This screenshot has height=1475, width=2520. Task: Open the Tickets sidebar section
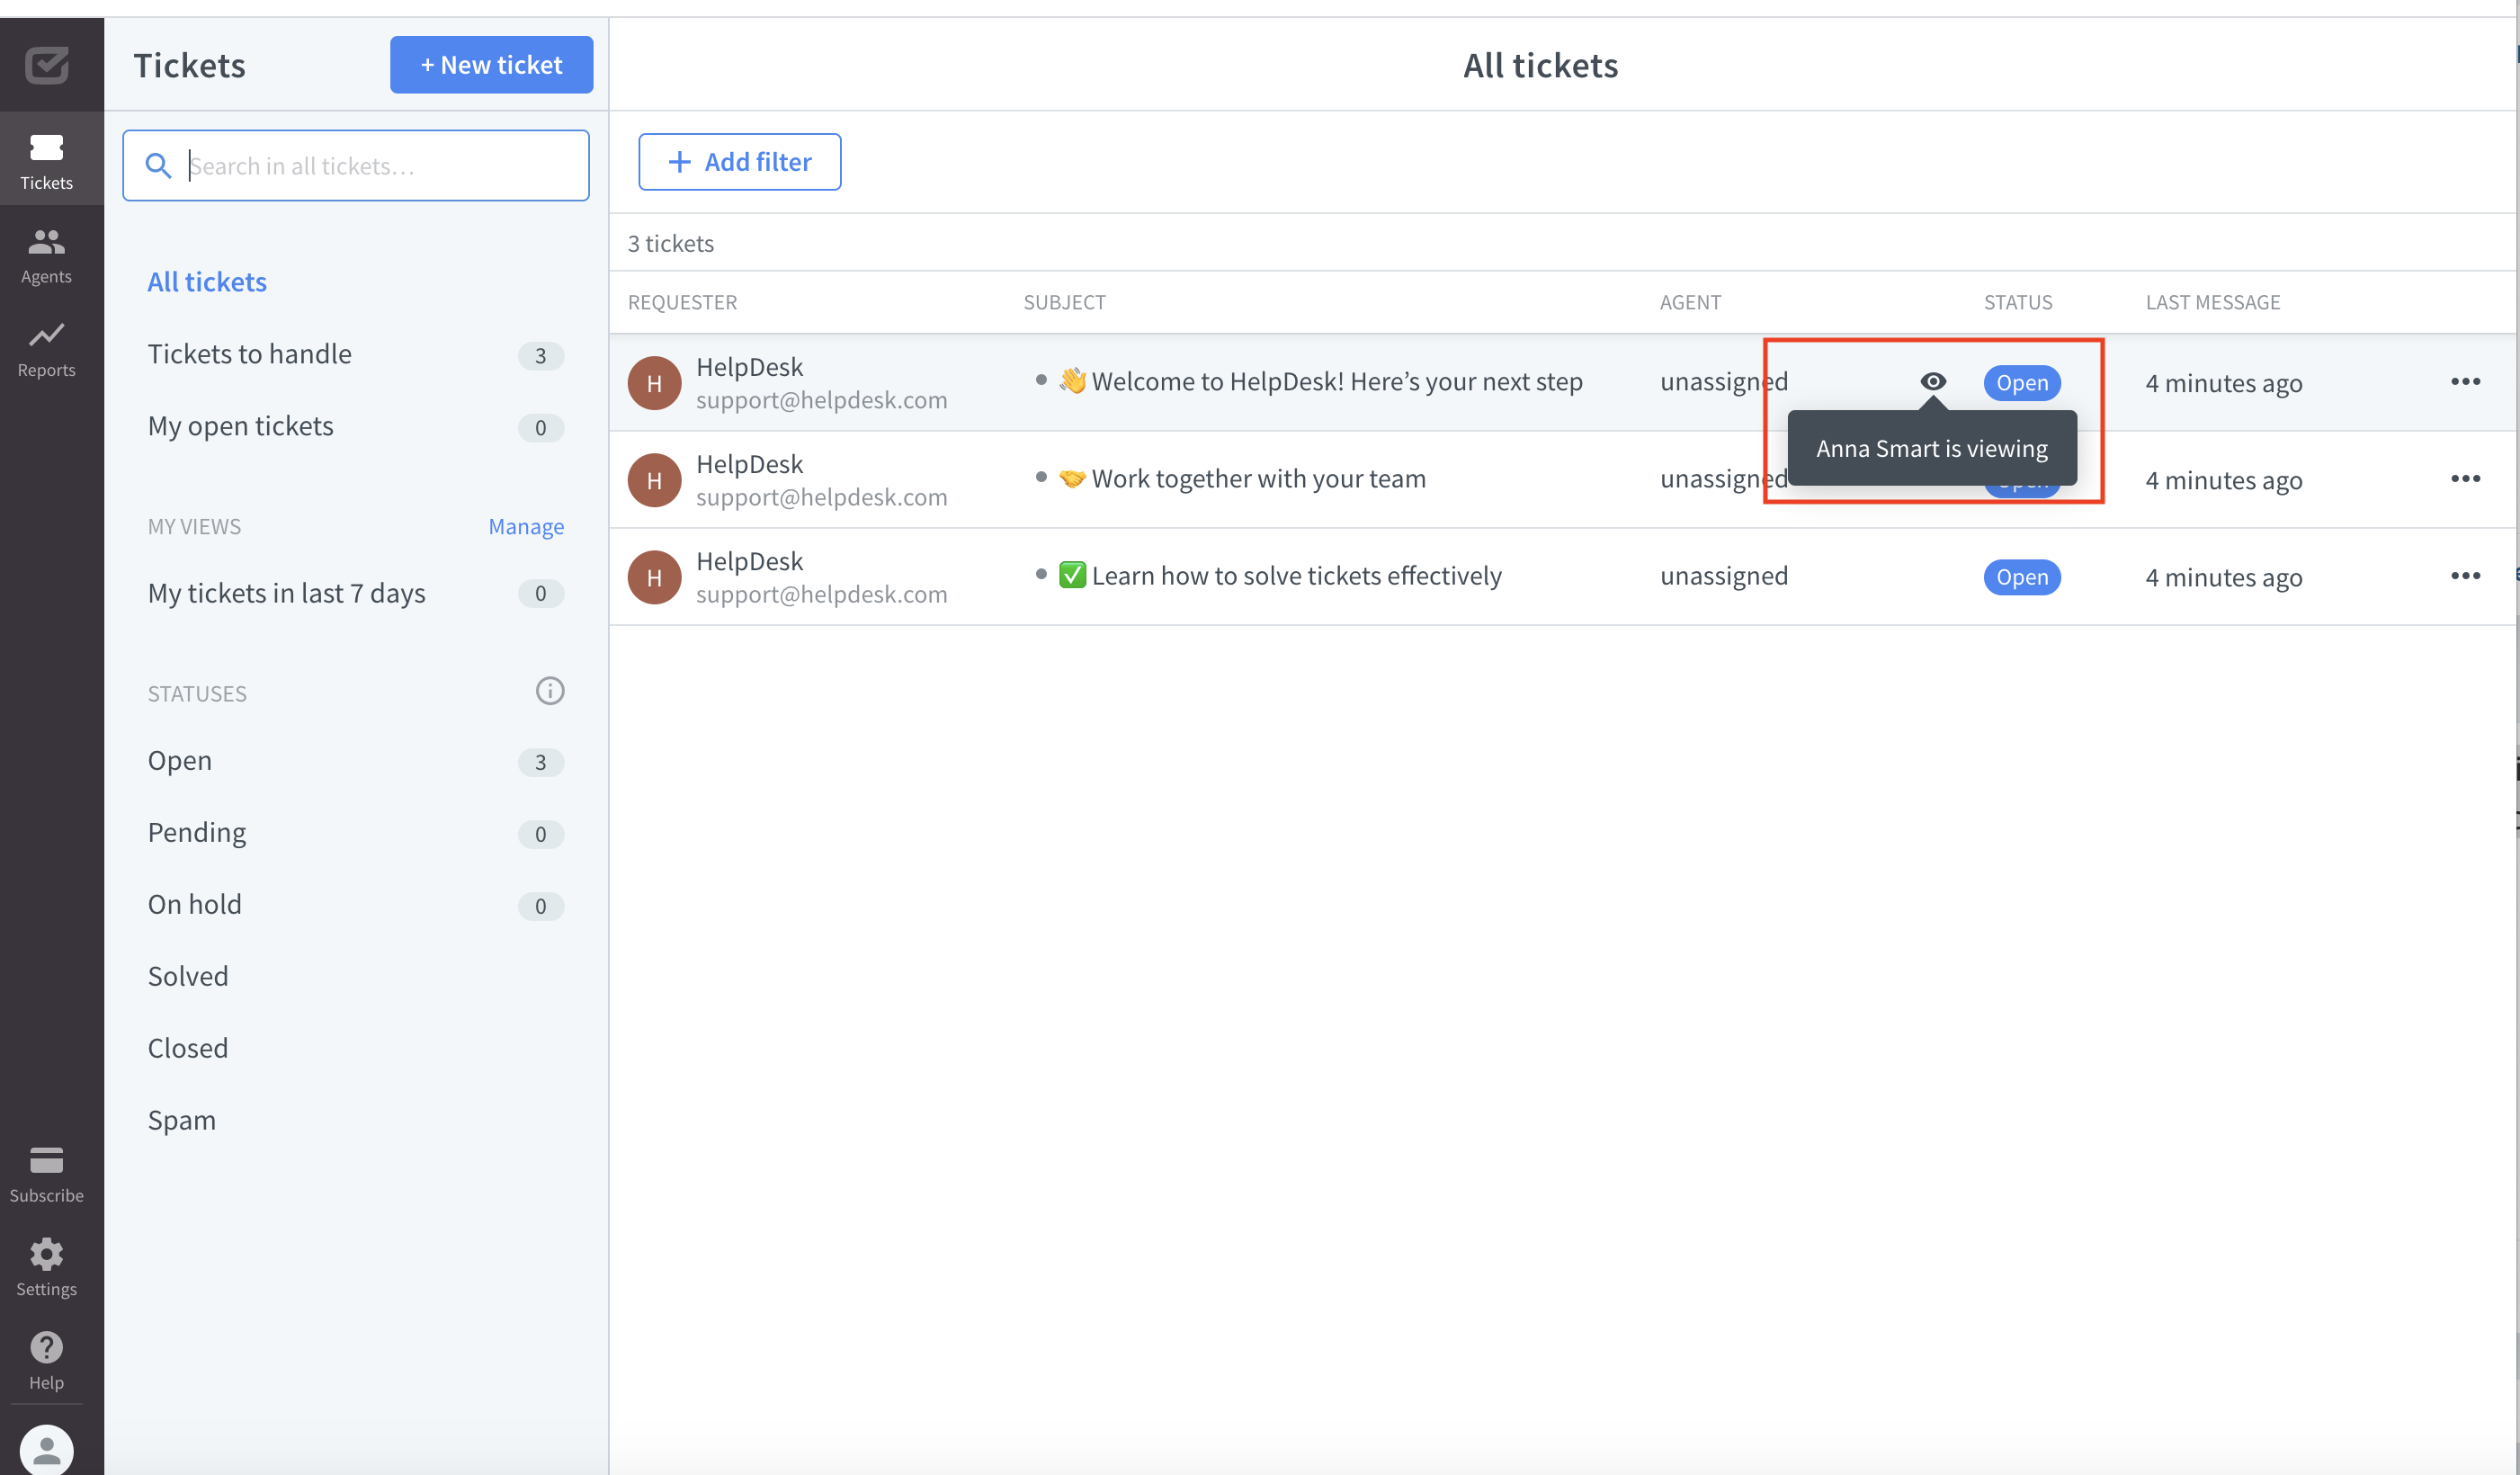tap(46, 160)
